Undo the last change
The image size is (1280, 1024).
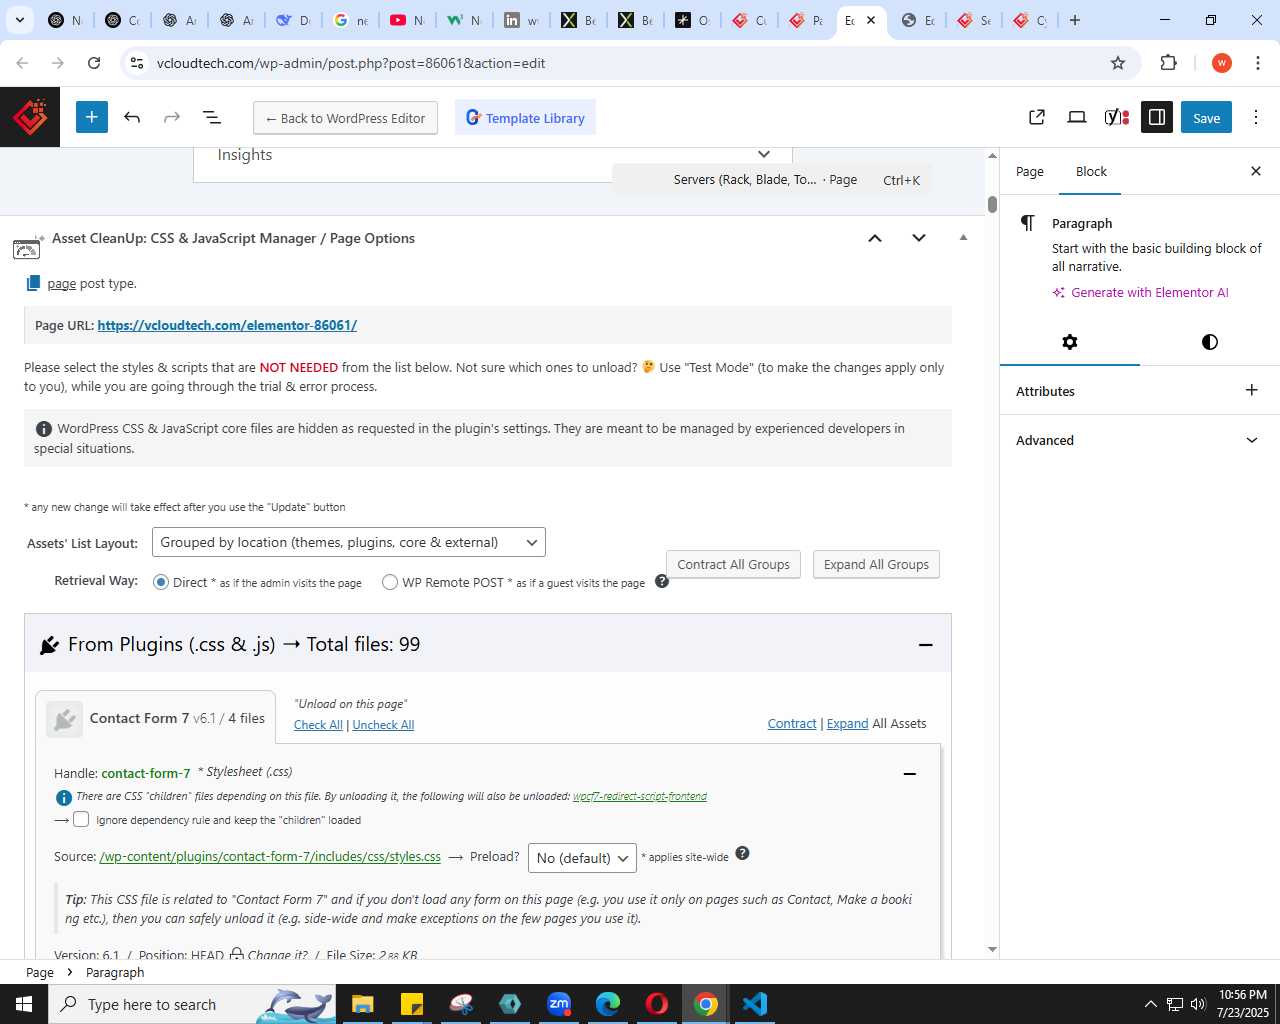click(132, 117)
